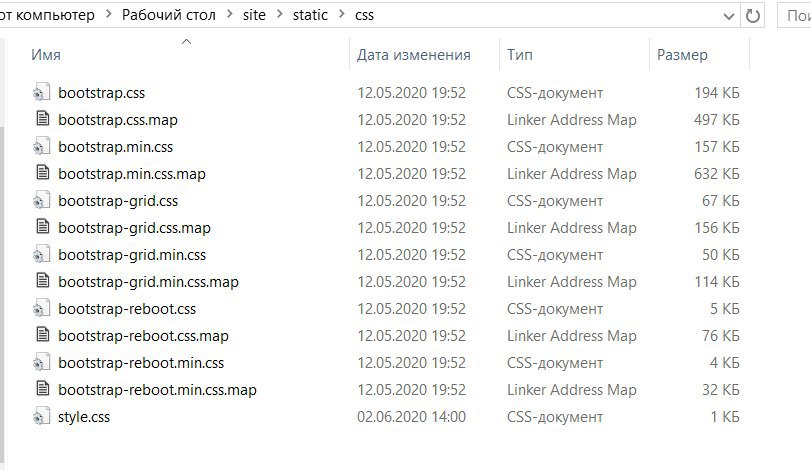Image resolution: width=811 pixels, height=470 pixels.
Task: Click the 497 КБ size value
Action: [x=717, y=120]
